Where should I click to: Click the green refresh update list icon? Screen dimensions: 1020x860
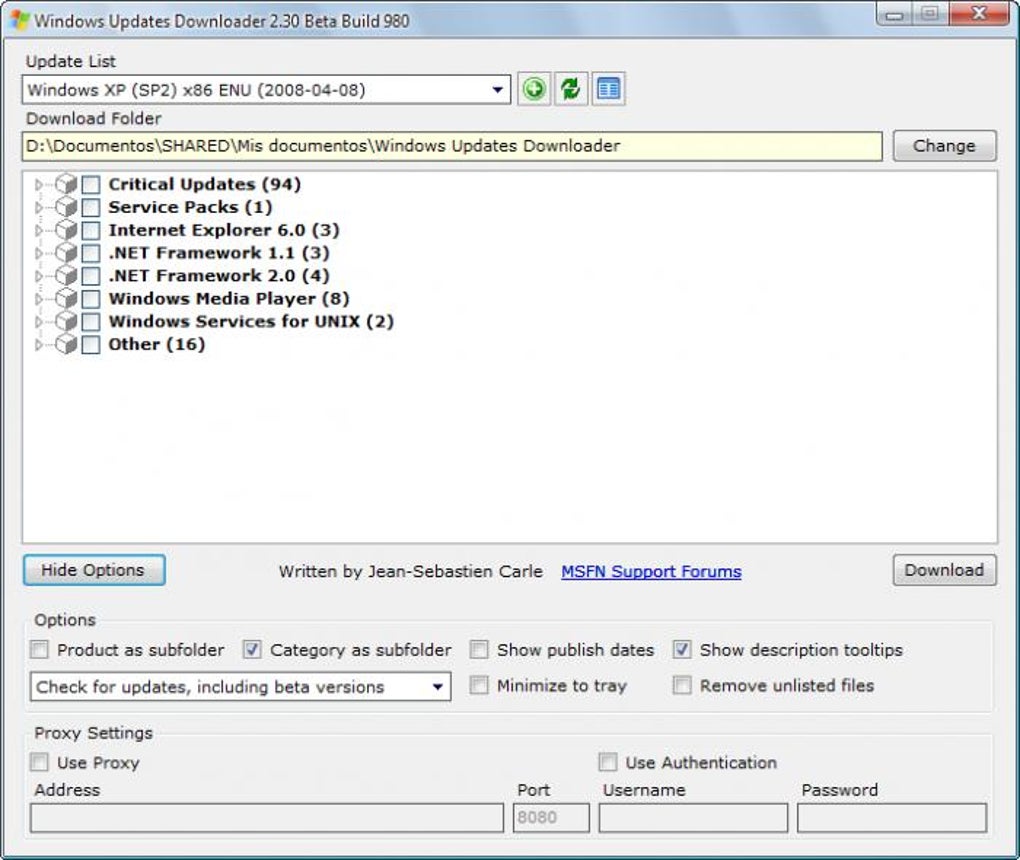571,88
